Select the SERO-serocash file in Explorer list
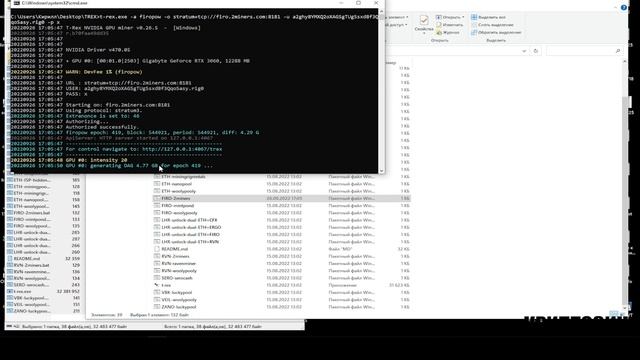This screenshot has height=360, width=640. click(x=177, y=278)
